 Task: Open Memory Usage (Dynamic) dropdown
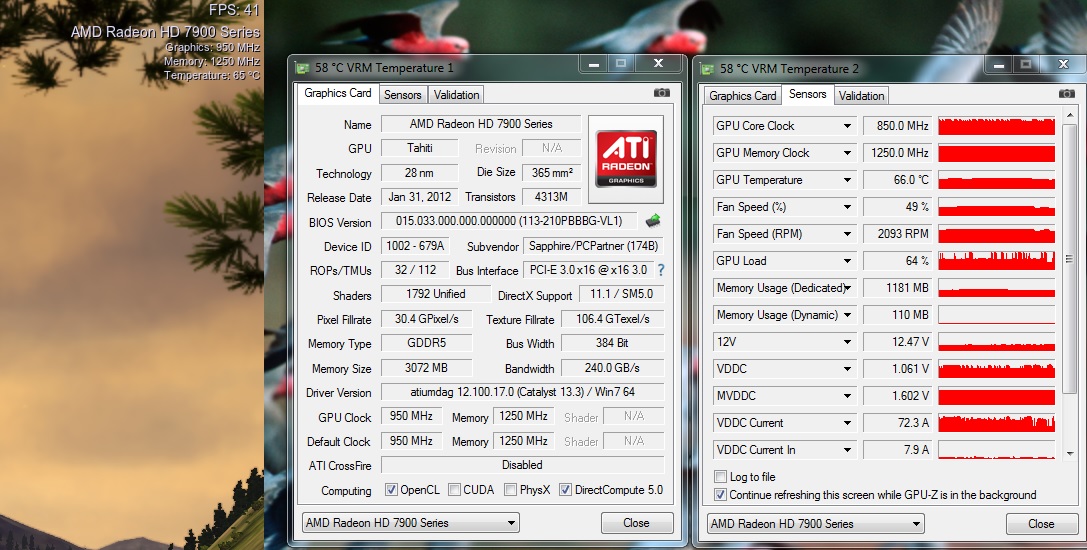tap(847, 315)
